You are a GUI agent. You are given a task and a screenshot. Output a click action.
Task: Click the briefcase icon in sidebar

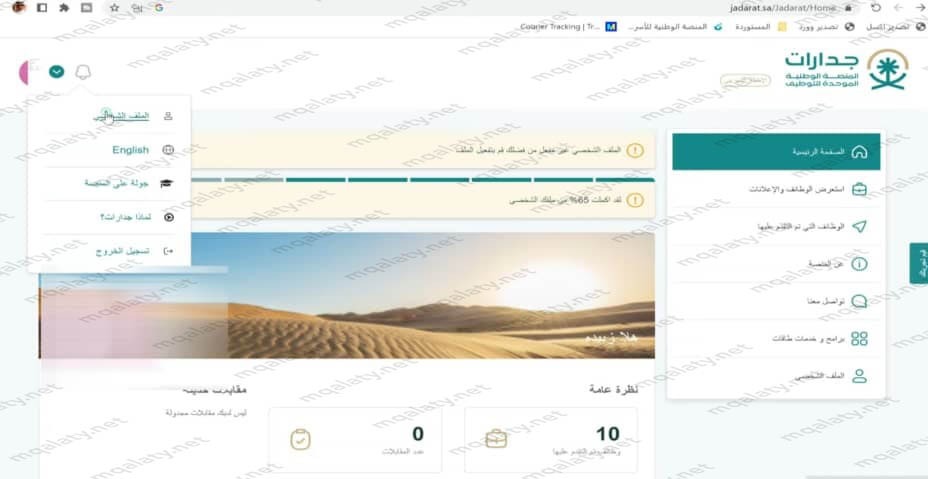click(859, 189)
